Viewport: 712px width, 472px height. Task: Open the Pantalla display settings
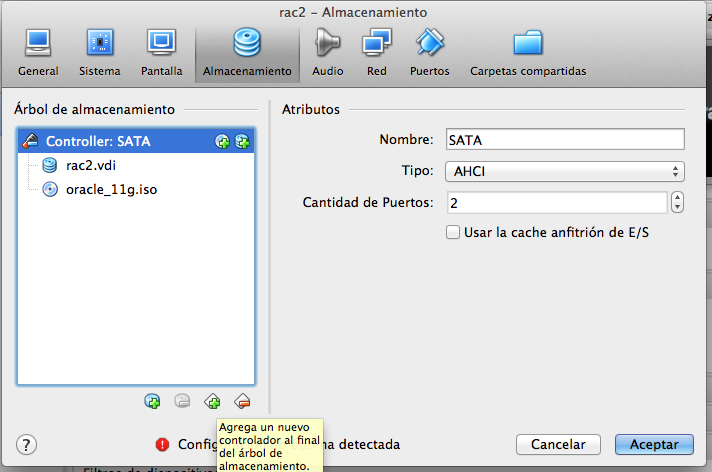[x=161, y=53]
